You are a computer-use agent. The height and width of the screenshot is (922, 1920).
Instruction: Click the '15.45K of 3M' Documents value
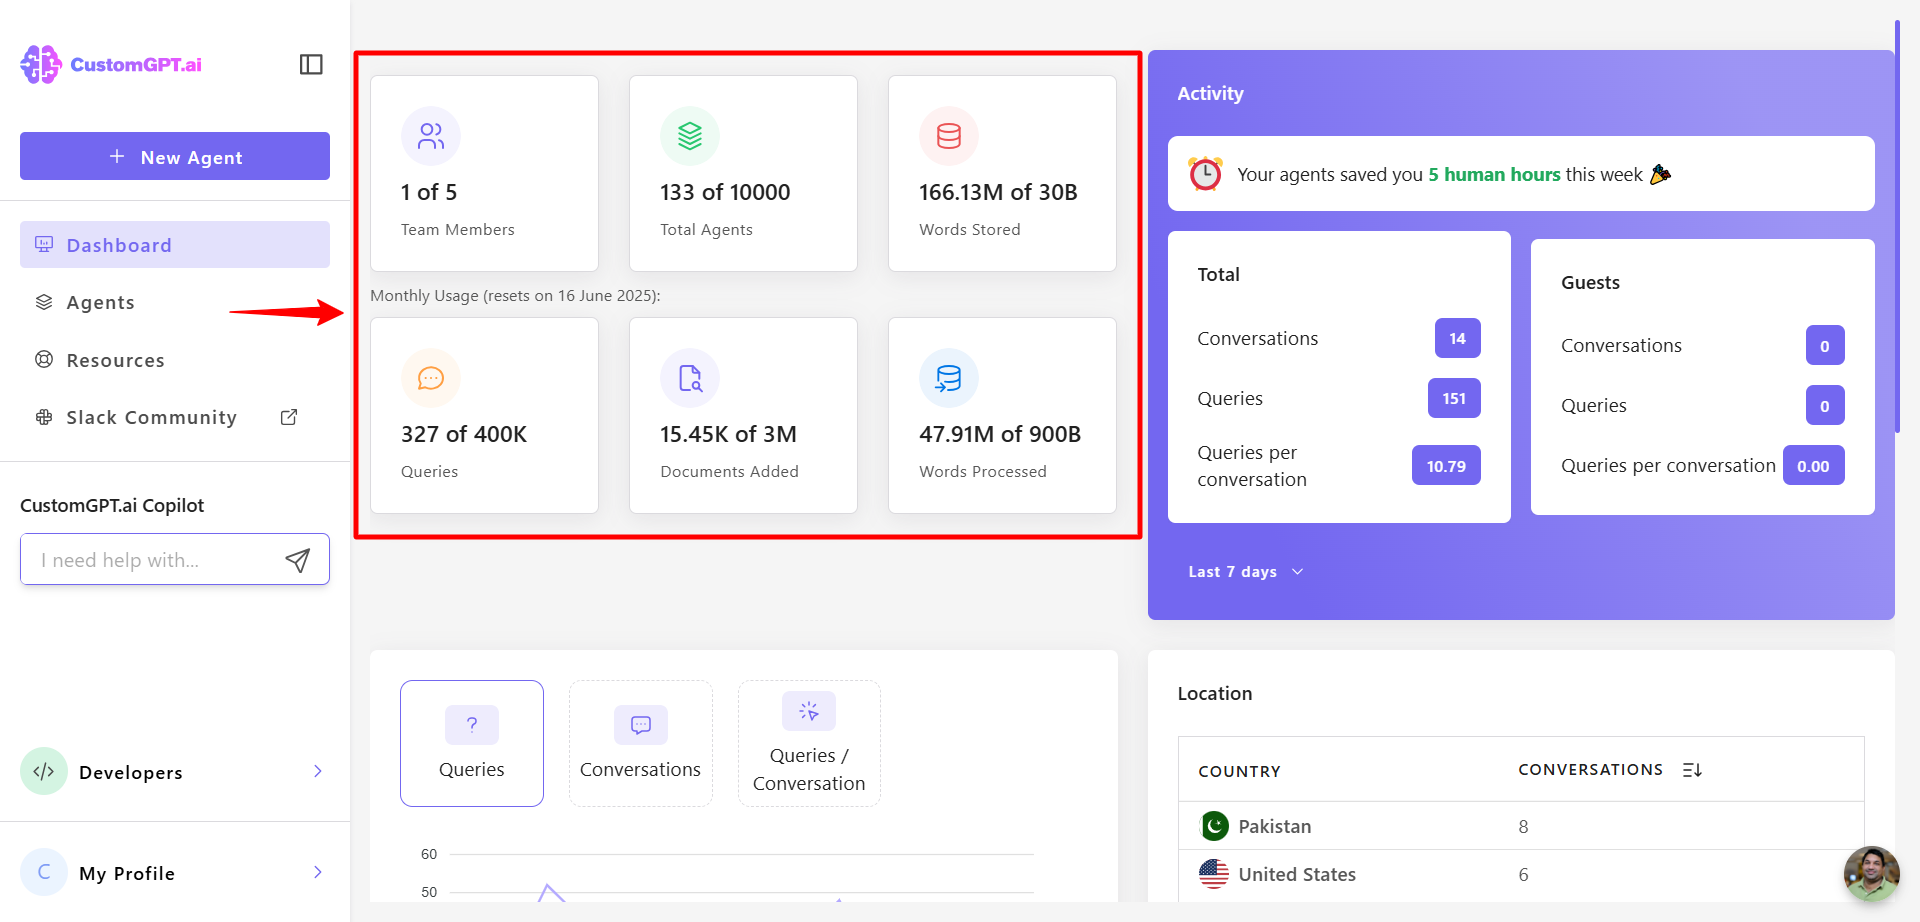[728, 434]
